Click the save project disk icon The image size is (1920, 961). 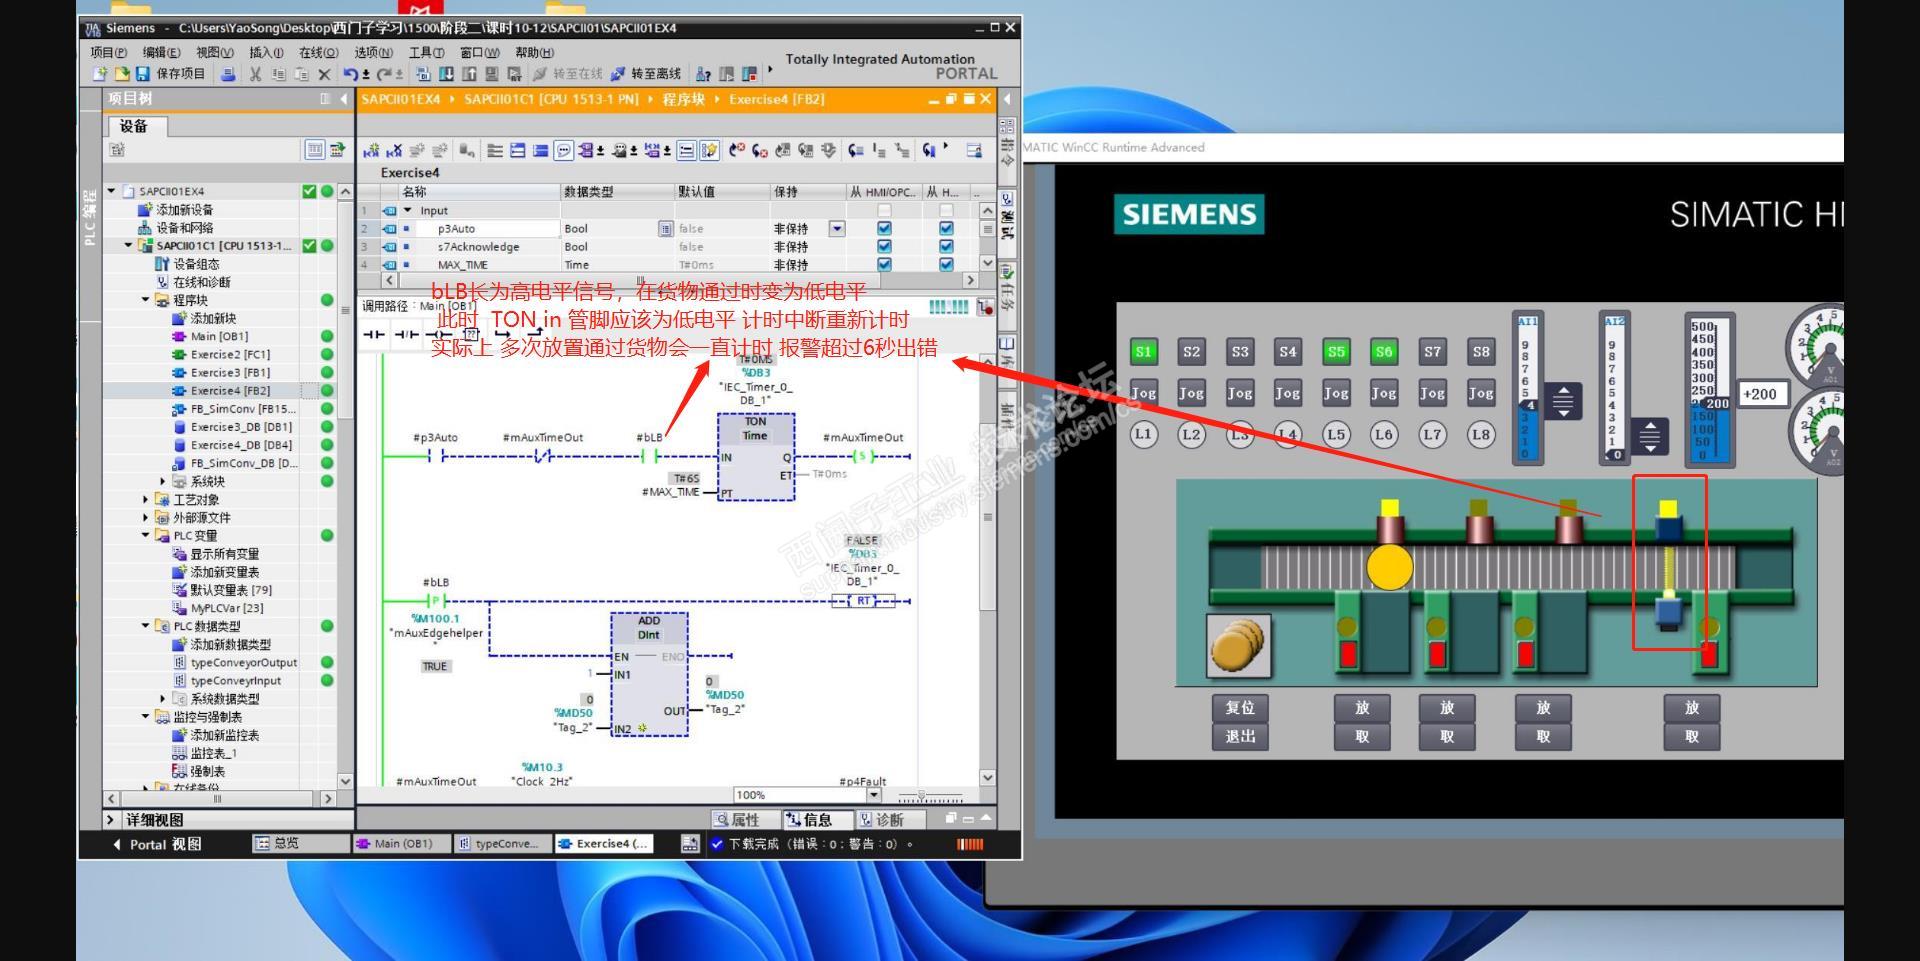coord(142,74)
